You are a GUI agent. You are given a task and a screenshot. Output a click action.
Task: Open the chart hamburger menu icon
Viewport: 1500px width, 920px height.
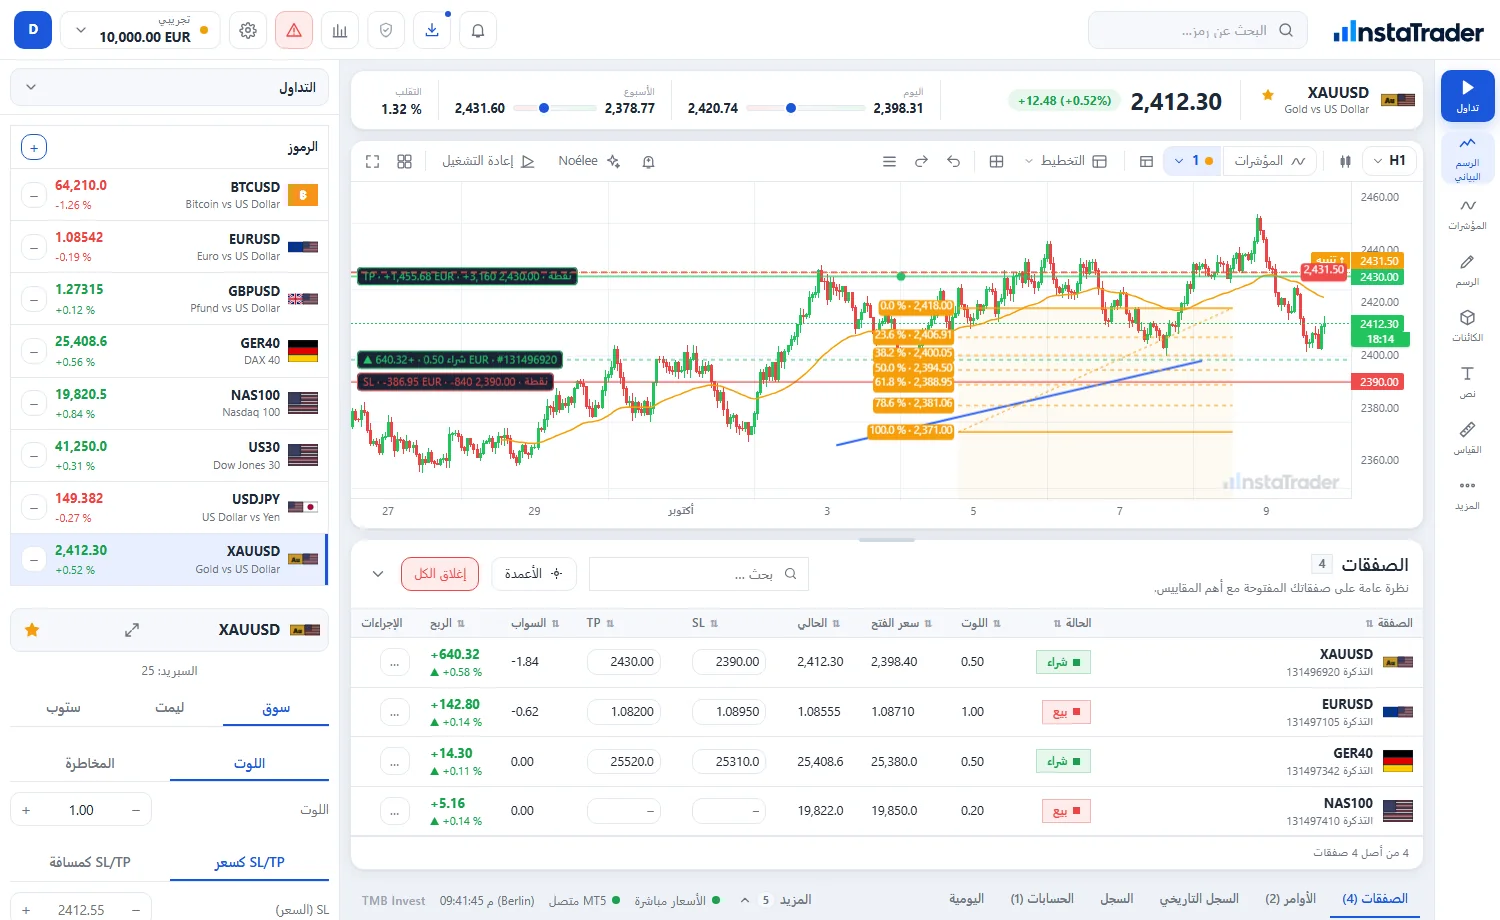[x=889, y=161]
